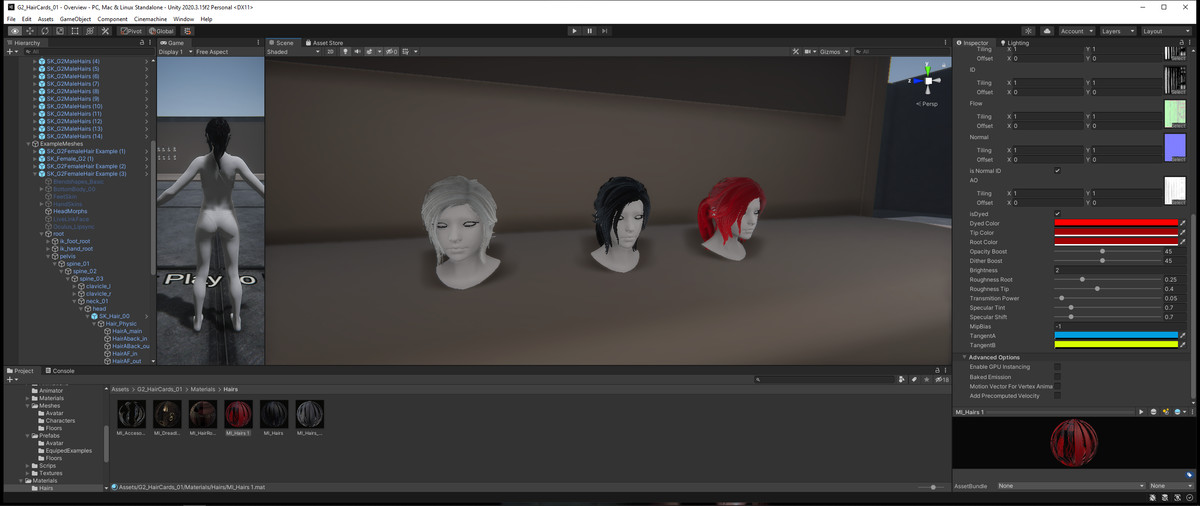This screenshot has width=1200, height=506.
Task: Toggle the IsDyed checkbox
Action: click(1058, 214)
